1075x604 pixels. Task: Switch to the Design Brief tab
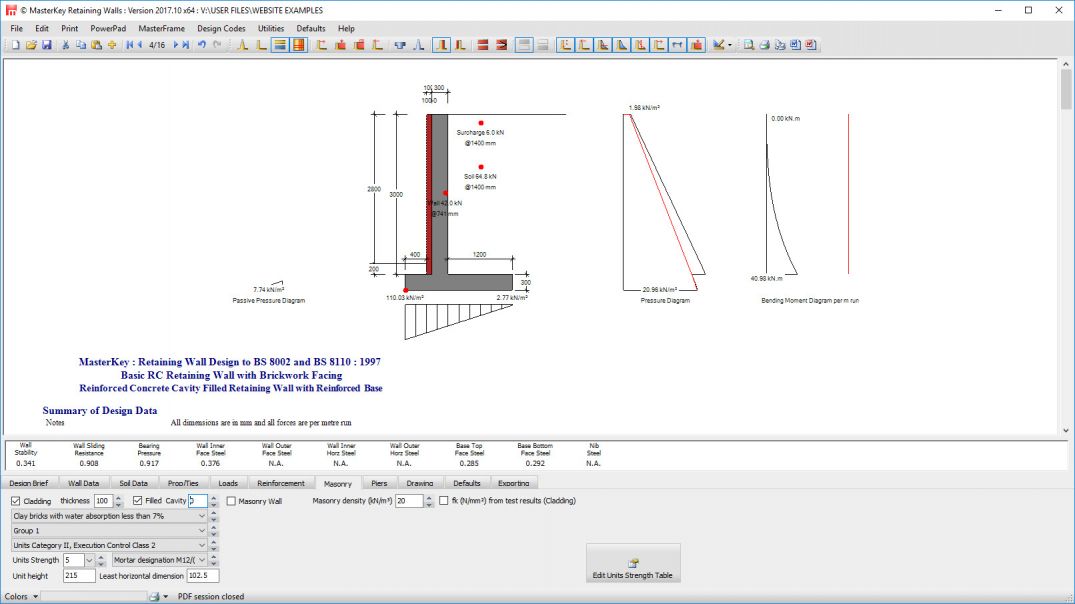click(x=29, y=483)
